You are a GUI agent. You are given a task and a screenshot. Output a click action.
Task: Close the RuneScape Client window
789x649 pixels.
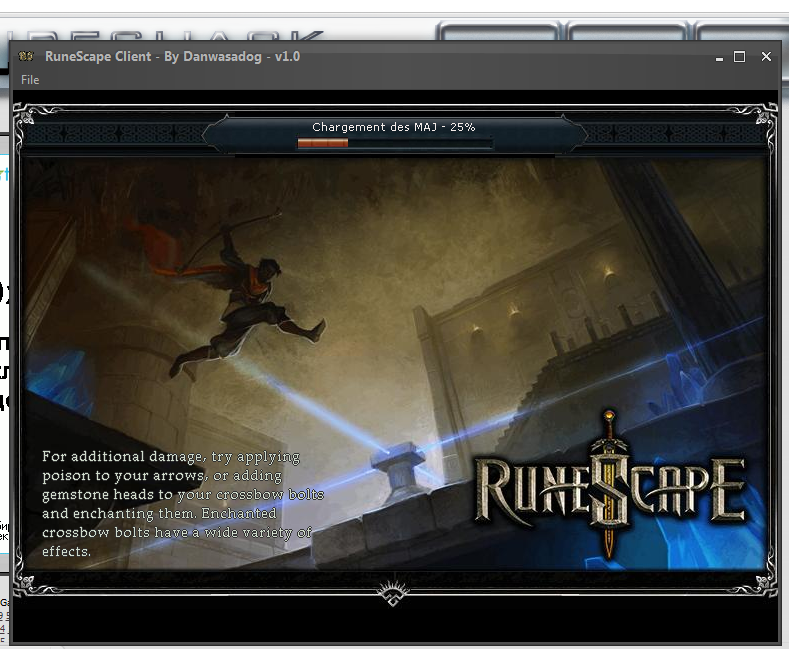766,56
